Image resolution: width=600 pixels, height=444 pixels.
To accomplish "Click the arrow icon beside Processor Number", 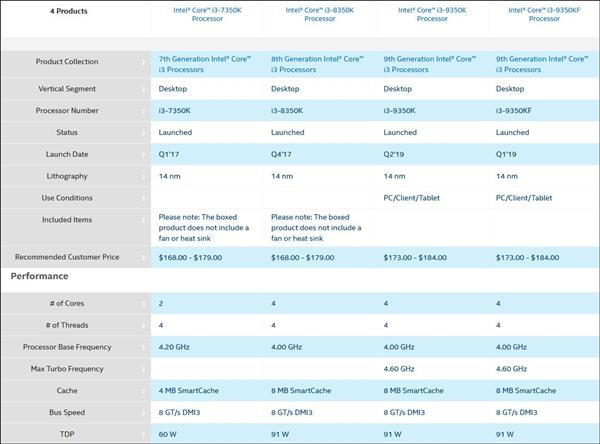I will (x=143, y=110).
